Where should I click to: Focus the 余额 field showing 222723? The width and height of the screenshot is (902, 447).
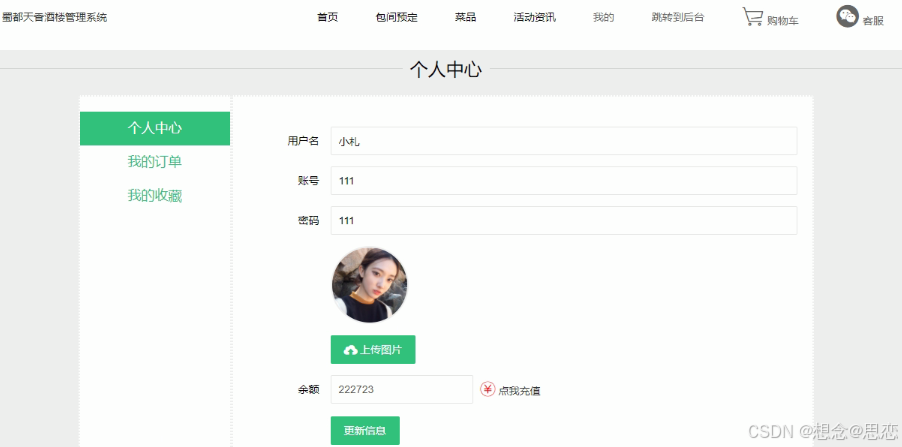click(402, 389)
